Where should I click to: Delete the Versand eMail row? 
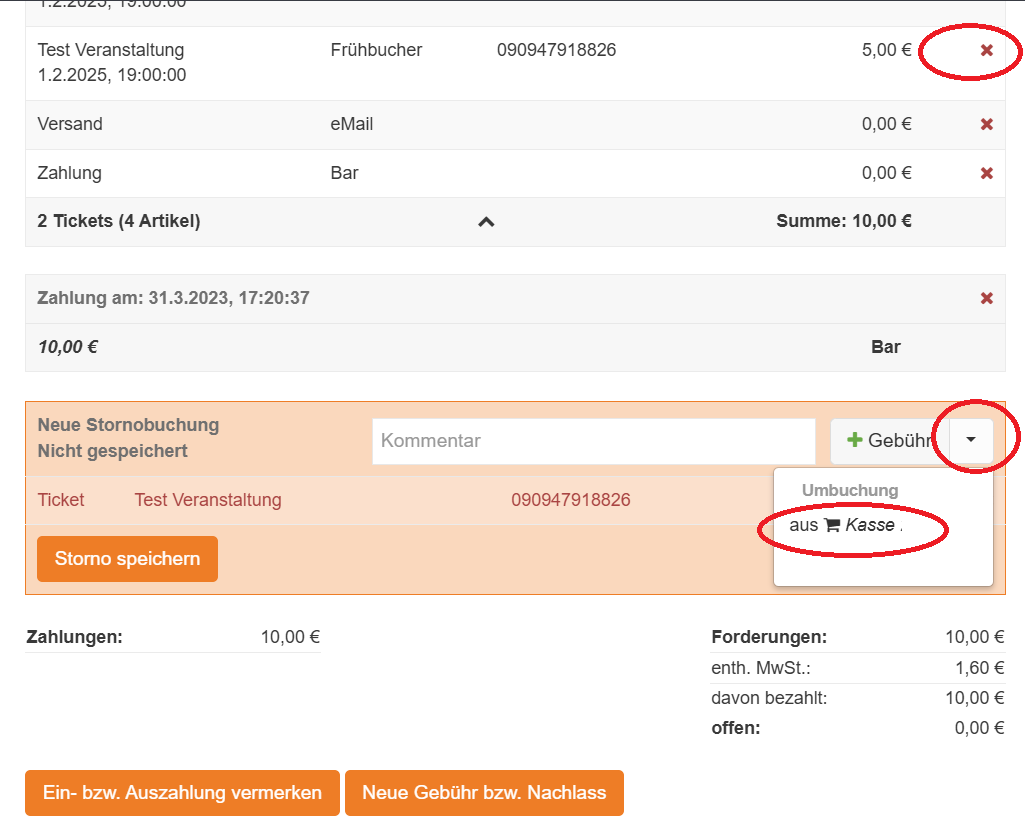coord(986,125)
